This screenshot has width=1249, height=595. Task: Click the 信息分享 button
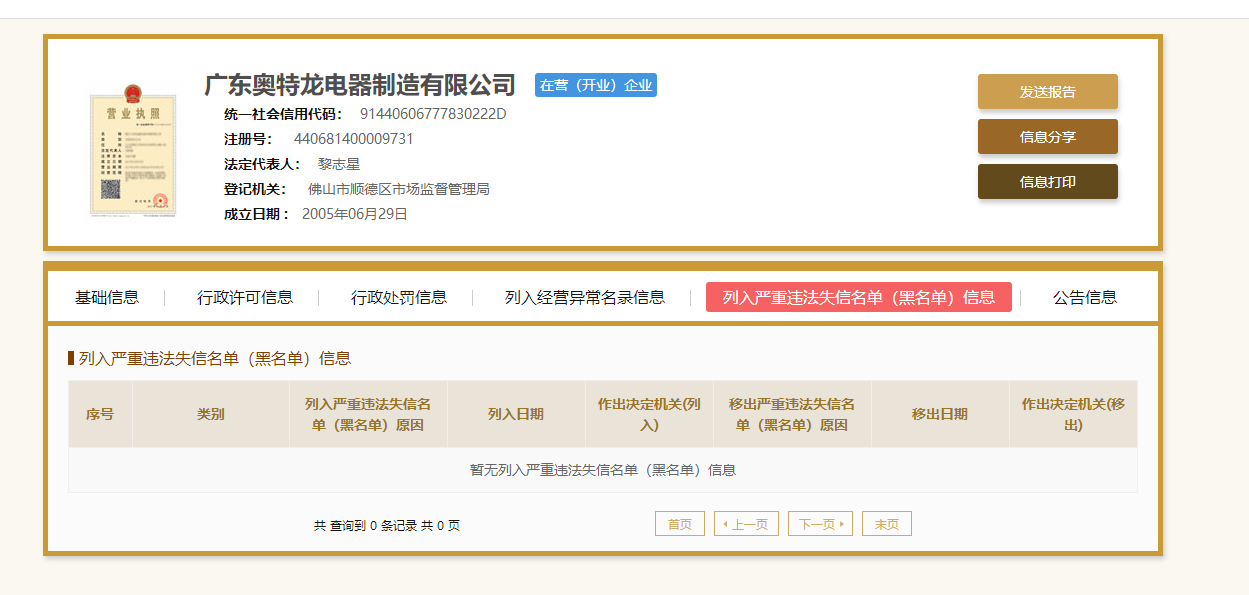coord(1047,137)
